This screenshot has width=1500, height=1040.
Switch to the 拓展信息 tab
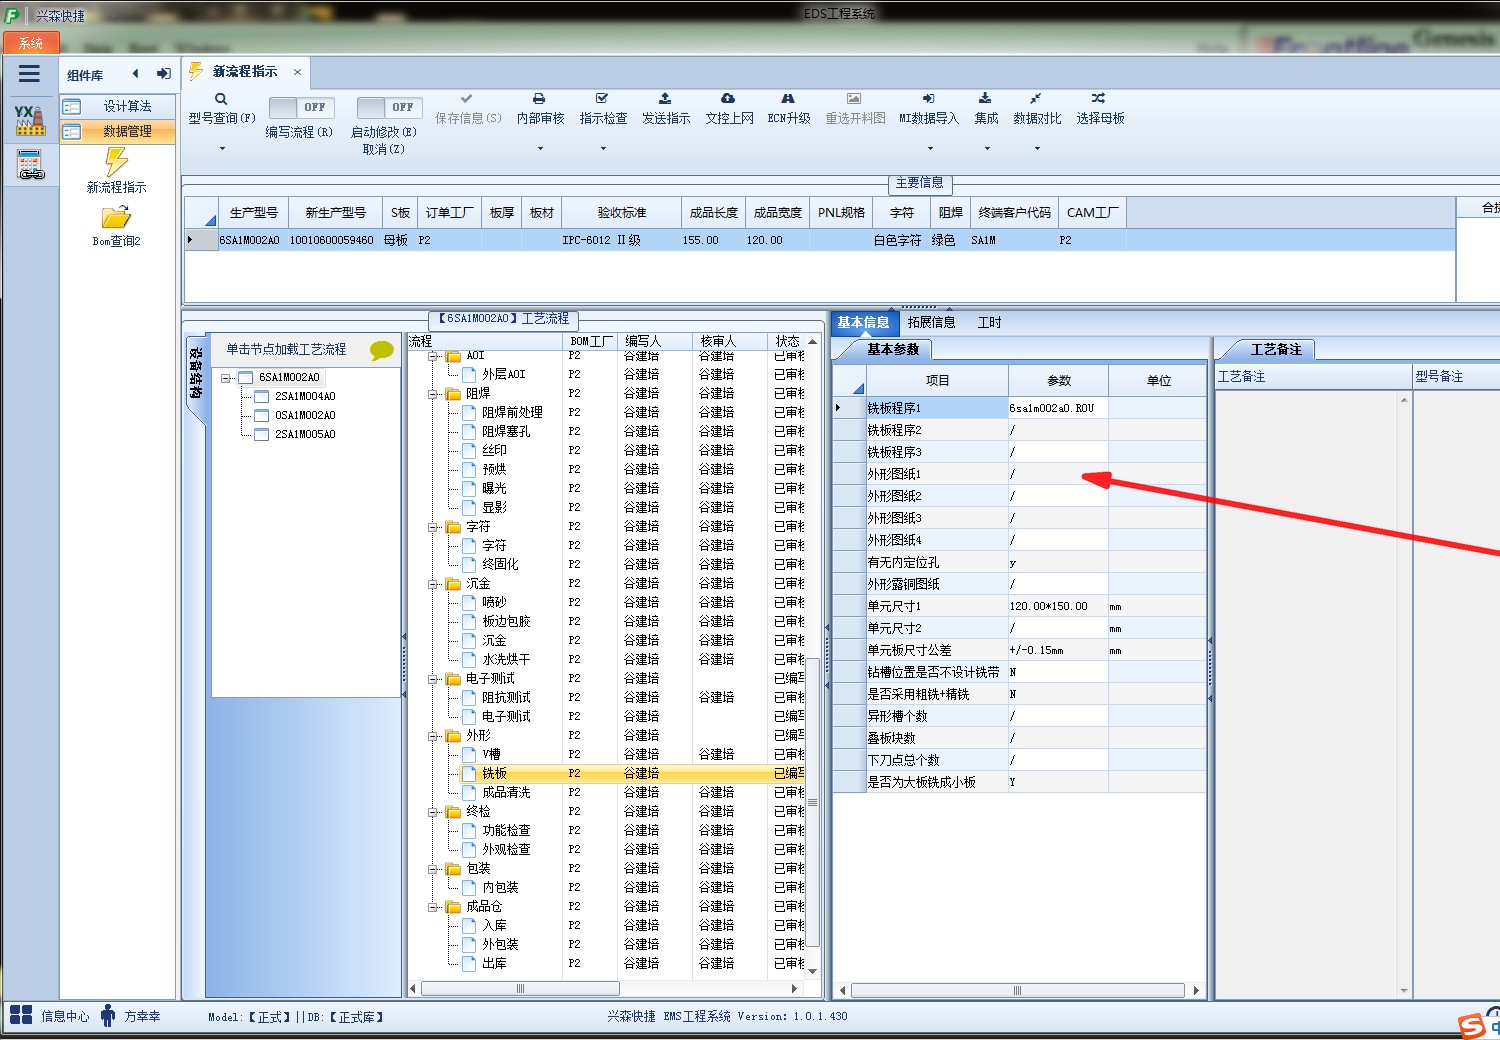tap(931, 322)
